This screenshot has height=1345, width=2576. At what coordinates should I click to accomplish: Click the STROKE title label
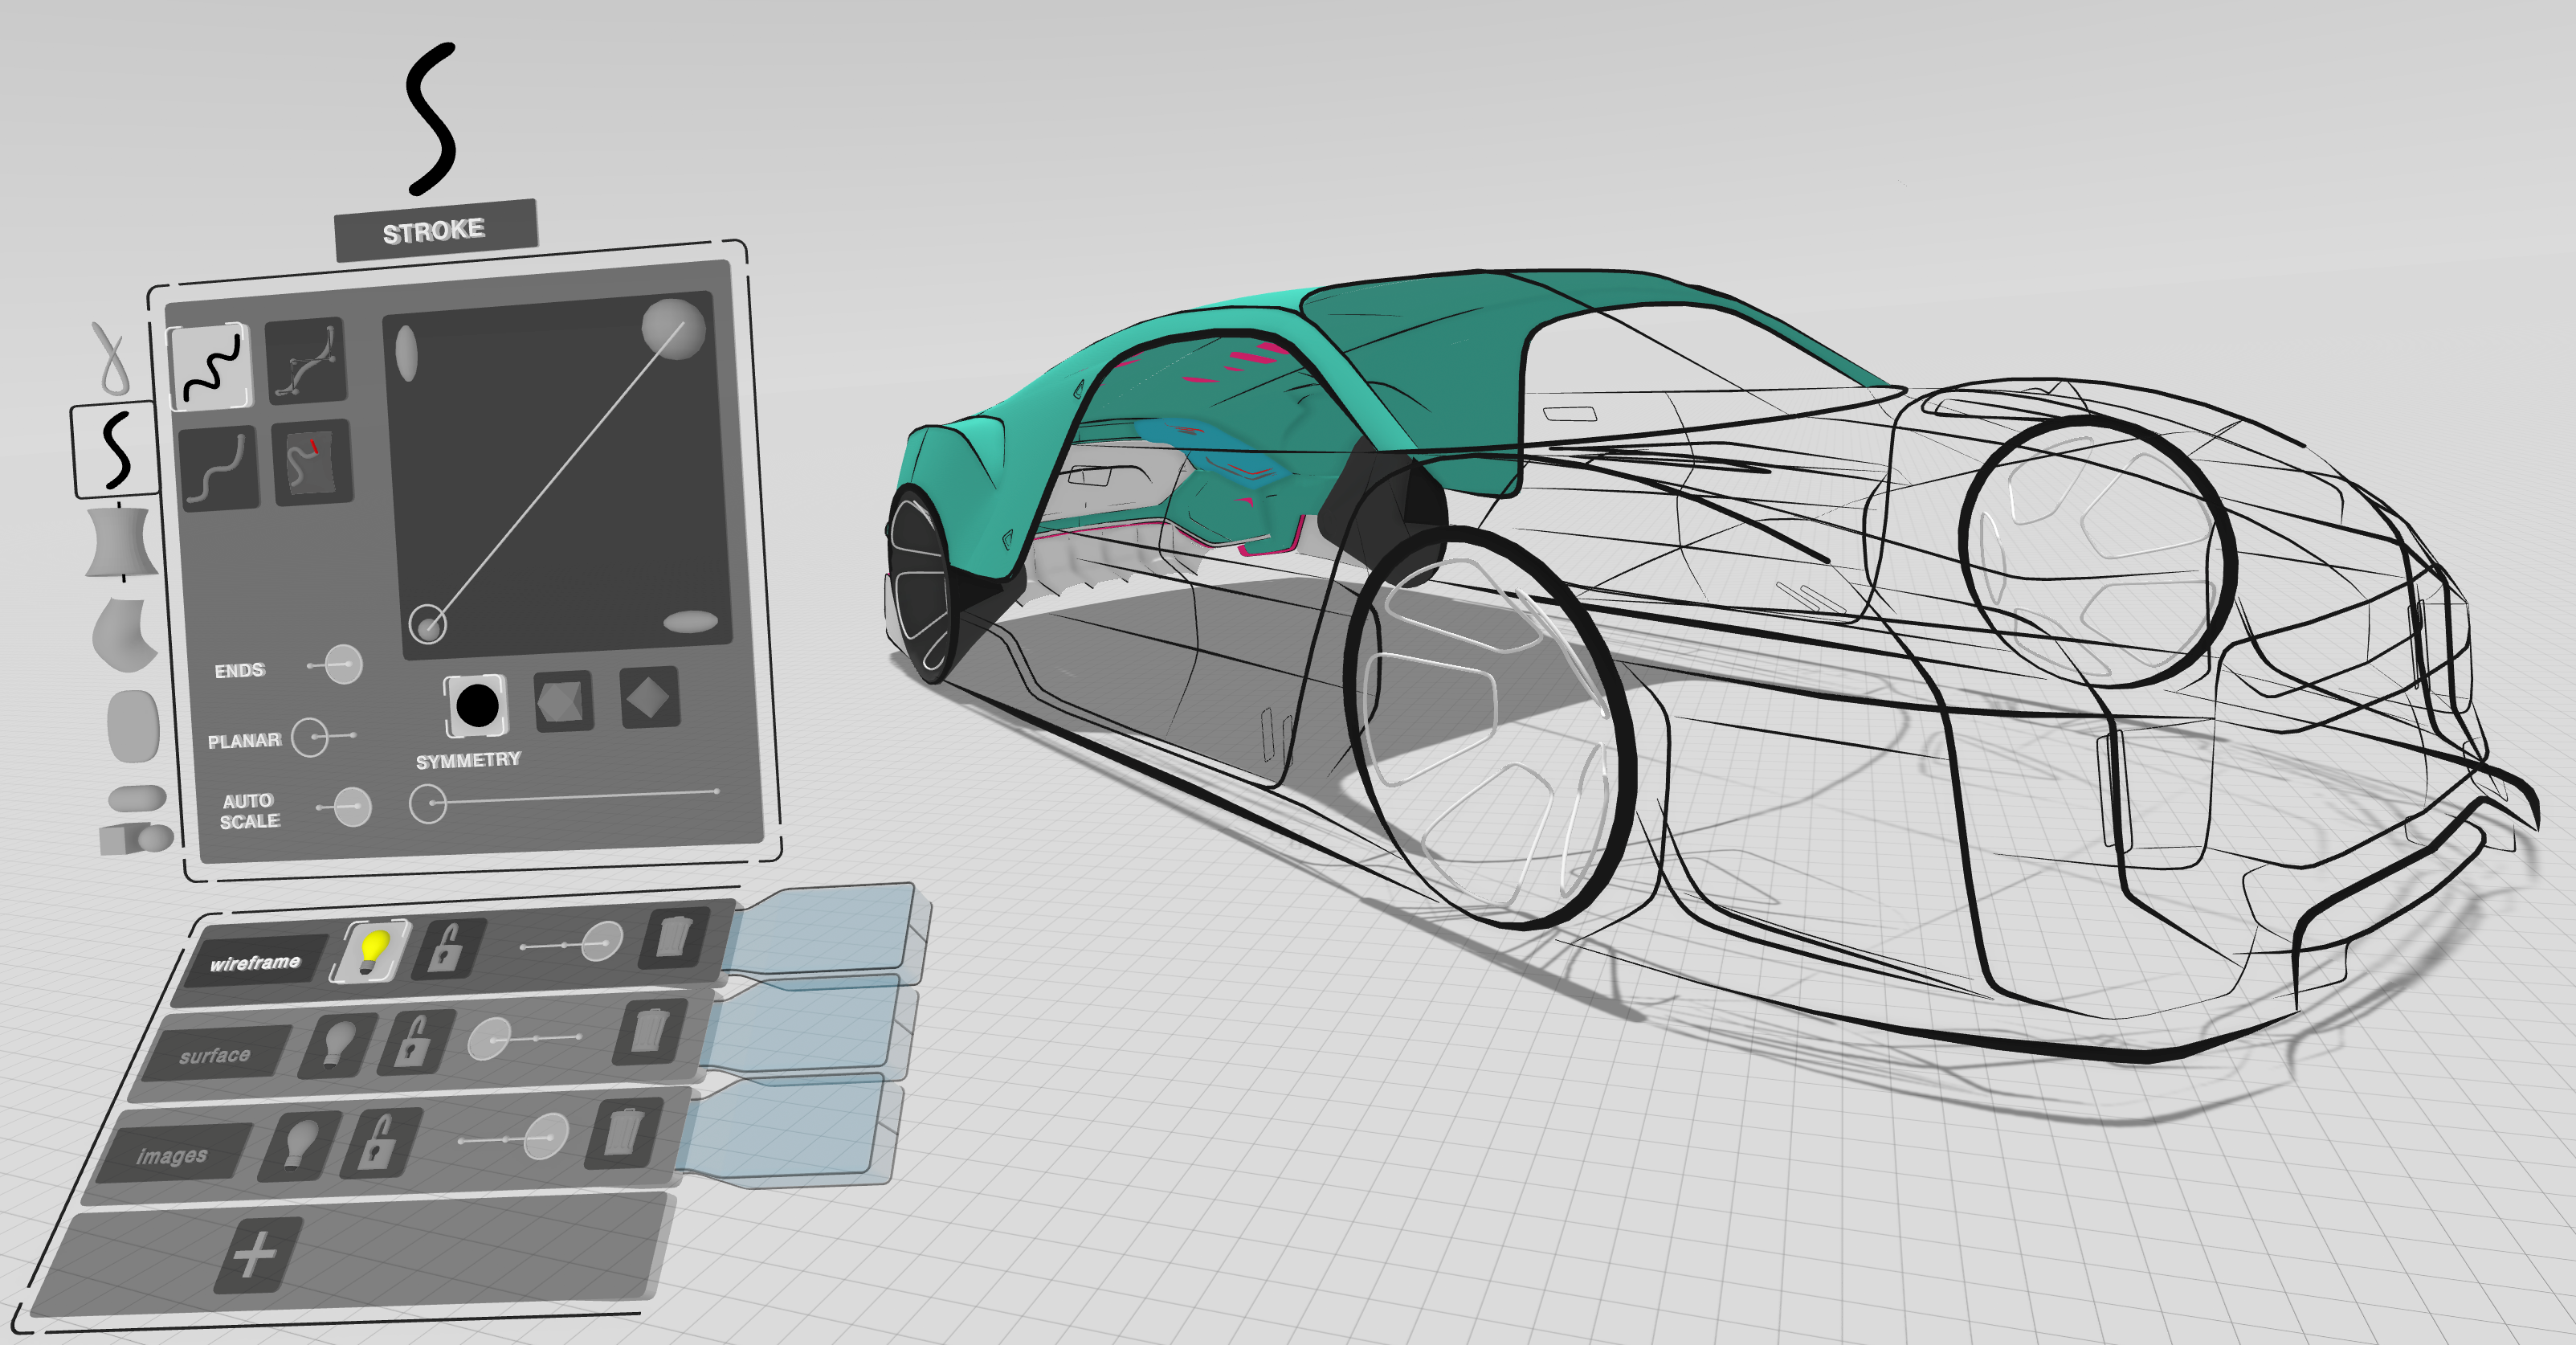[435, 231]
